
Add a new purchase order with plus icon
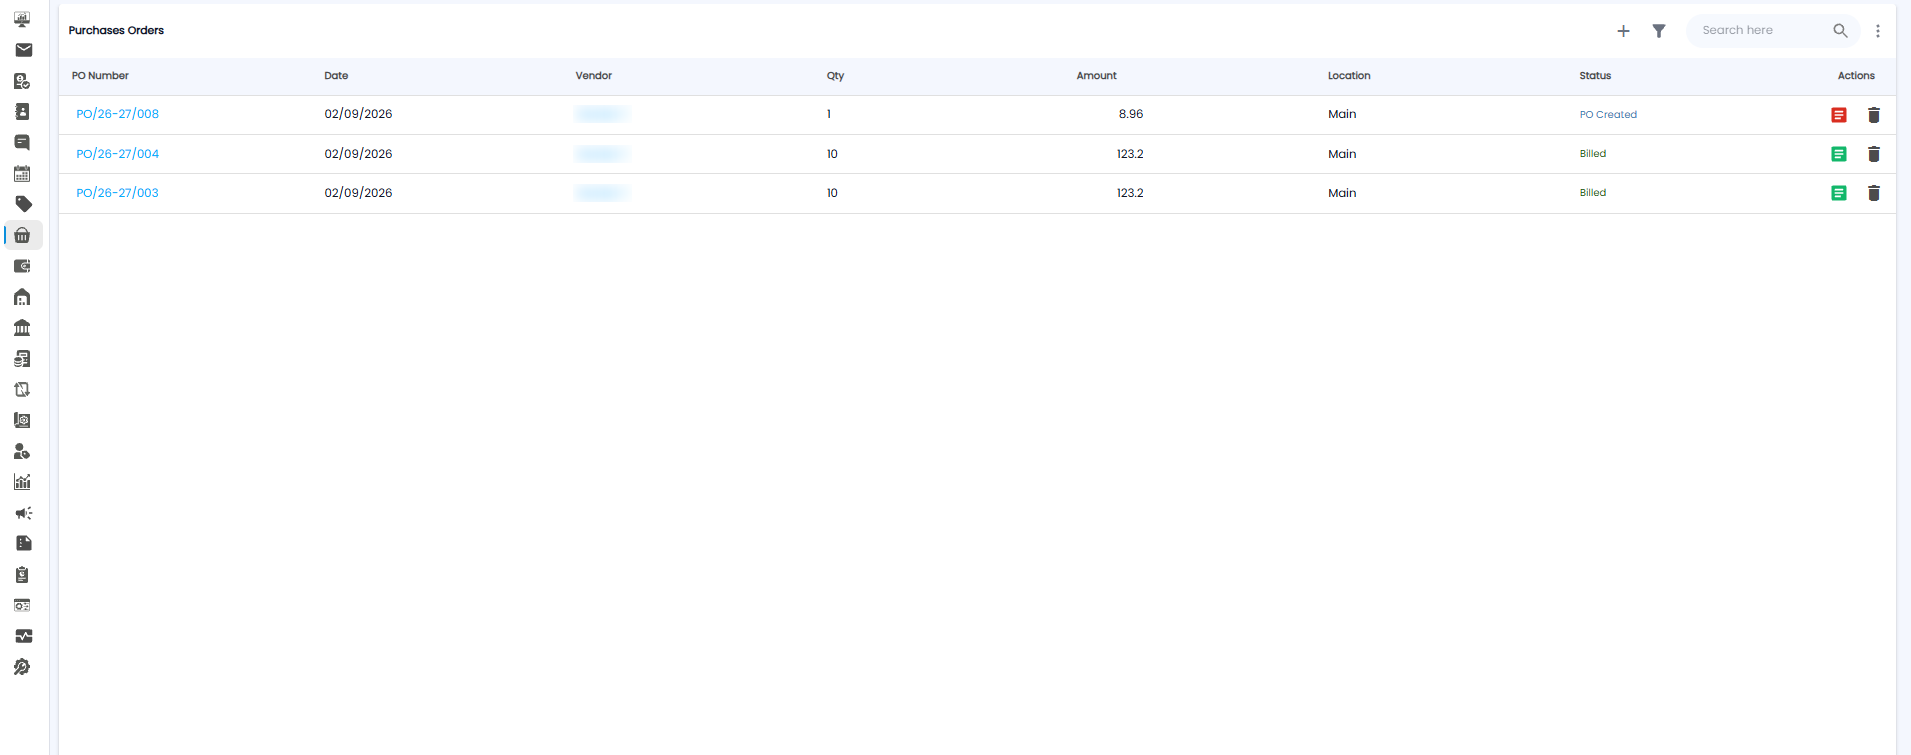[x=1623, y=31]
